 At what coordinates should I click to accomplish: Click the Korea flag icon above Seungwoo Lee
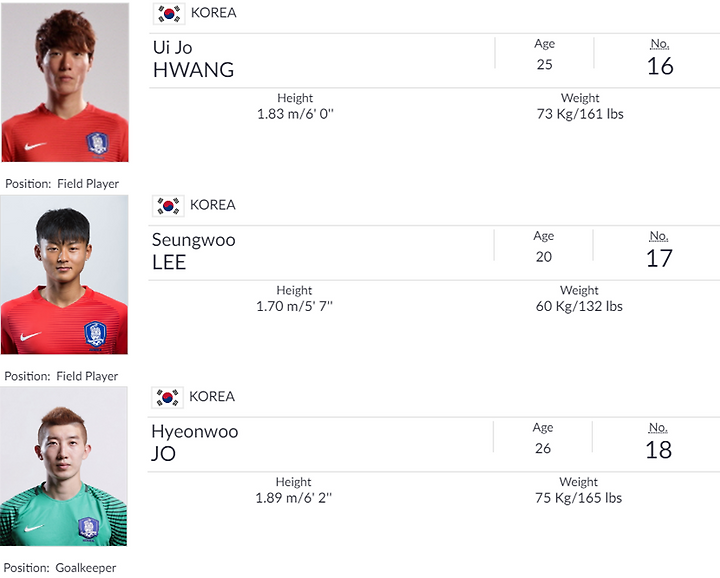[168, 206]
